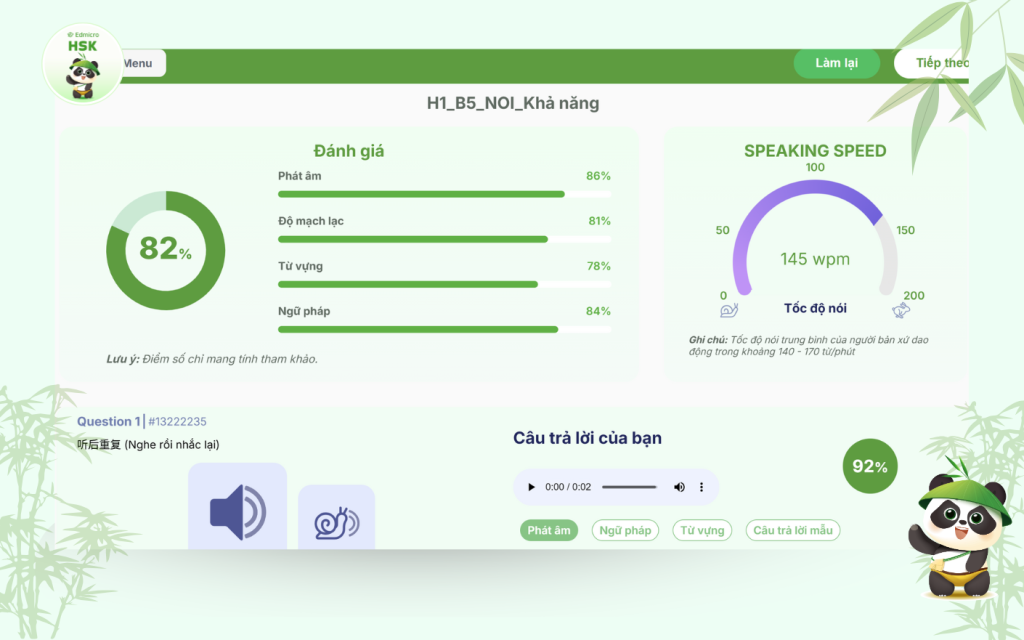Play slow audio with the snail speaker icon
The height and width of the screenshot is (640, 1024).
[x=336, y=520]
